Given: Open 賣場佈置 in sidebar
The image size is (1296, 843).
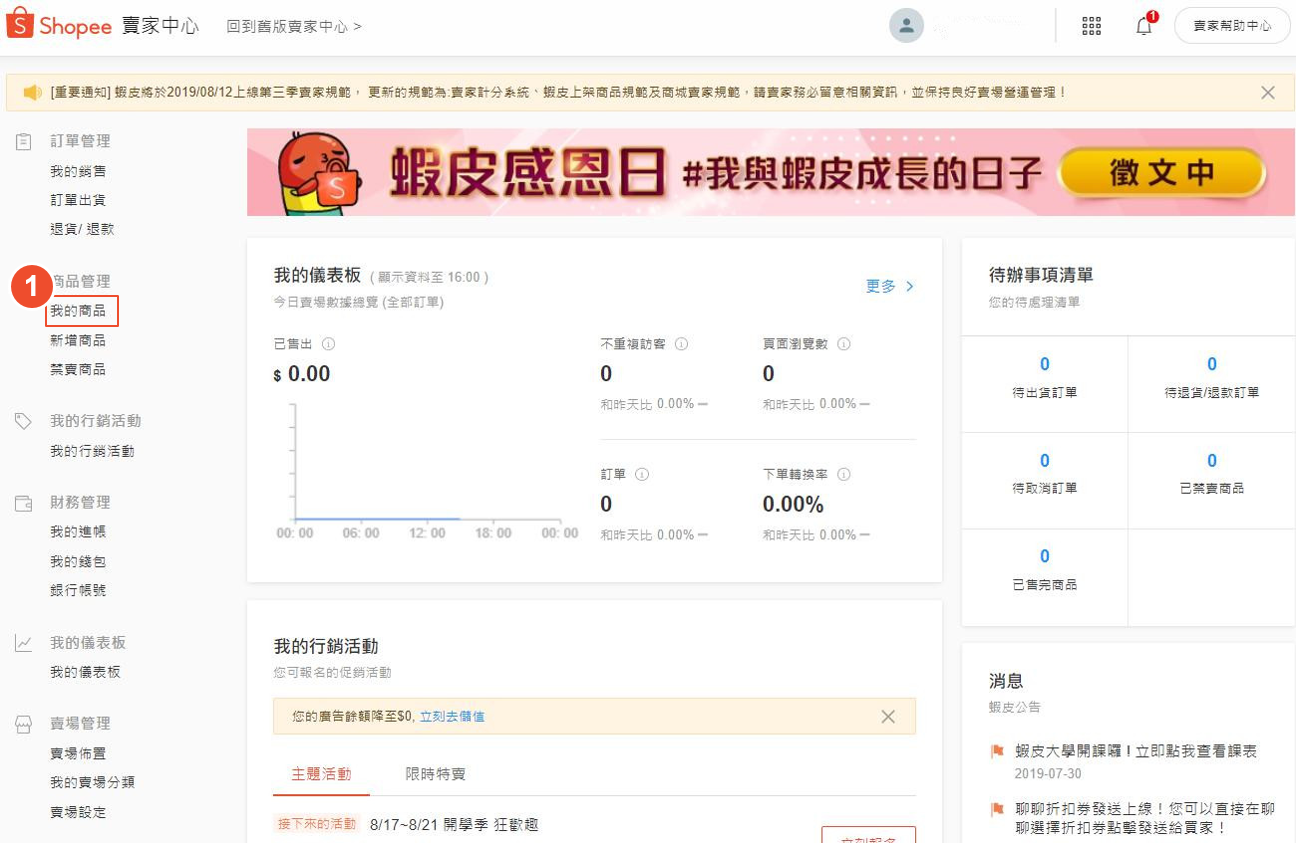Looking at the screenshot, I should 78,753.
